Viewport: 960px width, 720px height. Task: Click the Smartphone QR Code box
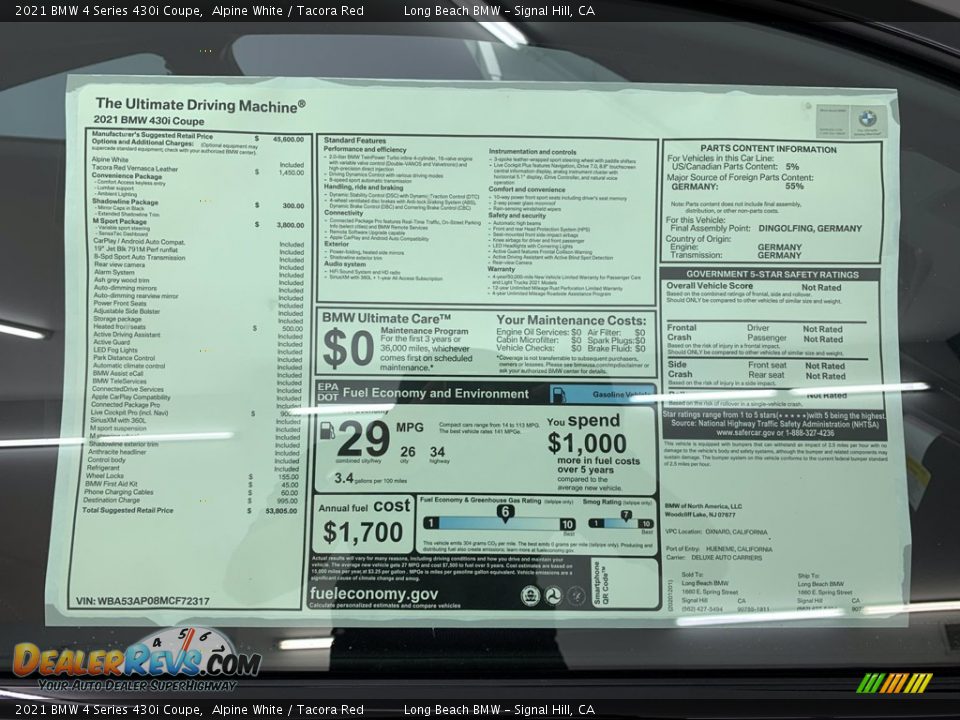(x=624, y=584)
